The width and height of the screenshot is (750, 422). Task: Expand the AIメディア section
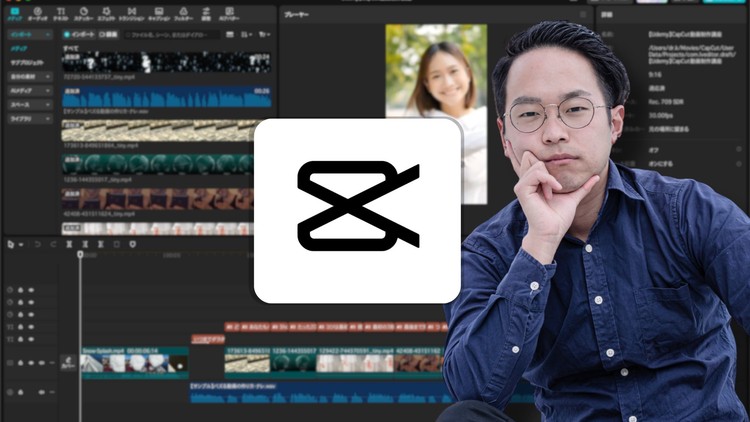[30, 90]
